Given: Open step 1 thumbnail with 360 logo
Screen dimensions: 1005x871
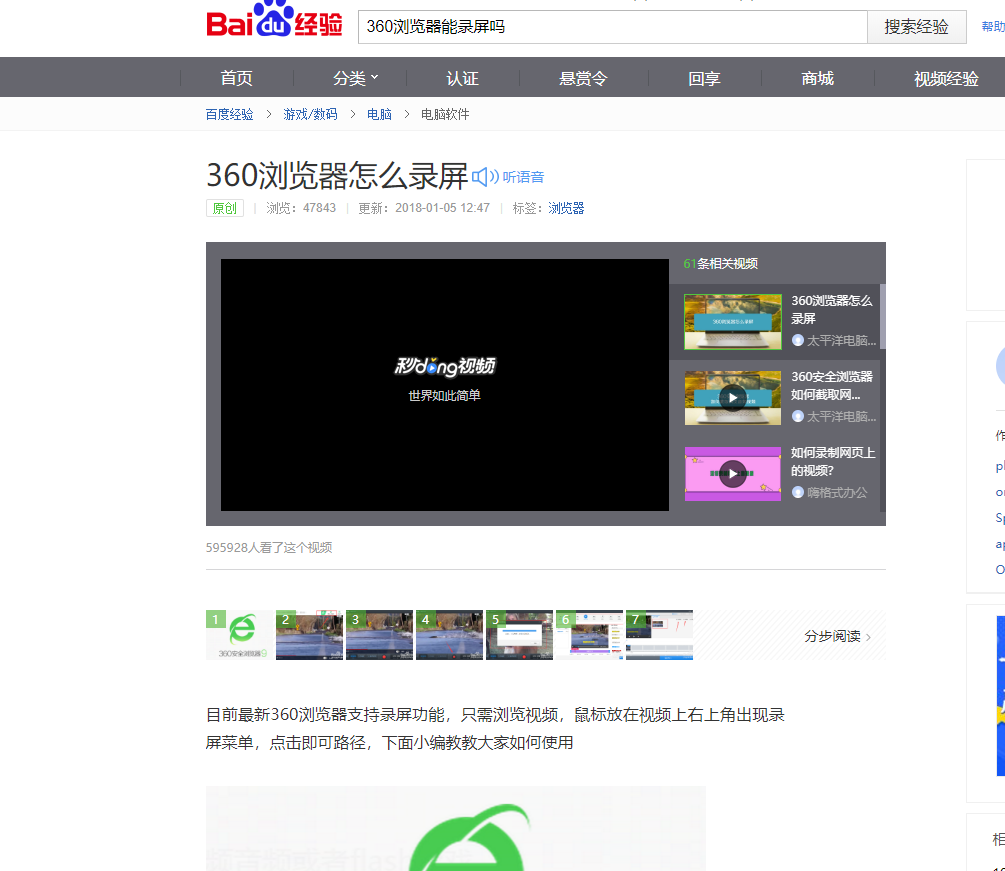Looking at the screenshot, I should [239, 635].
